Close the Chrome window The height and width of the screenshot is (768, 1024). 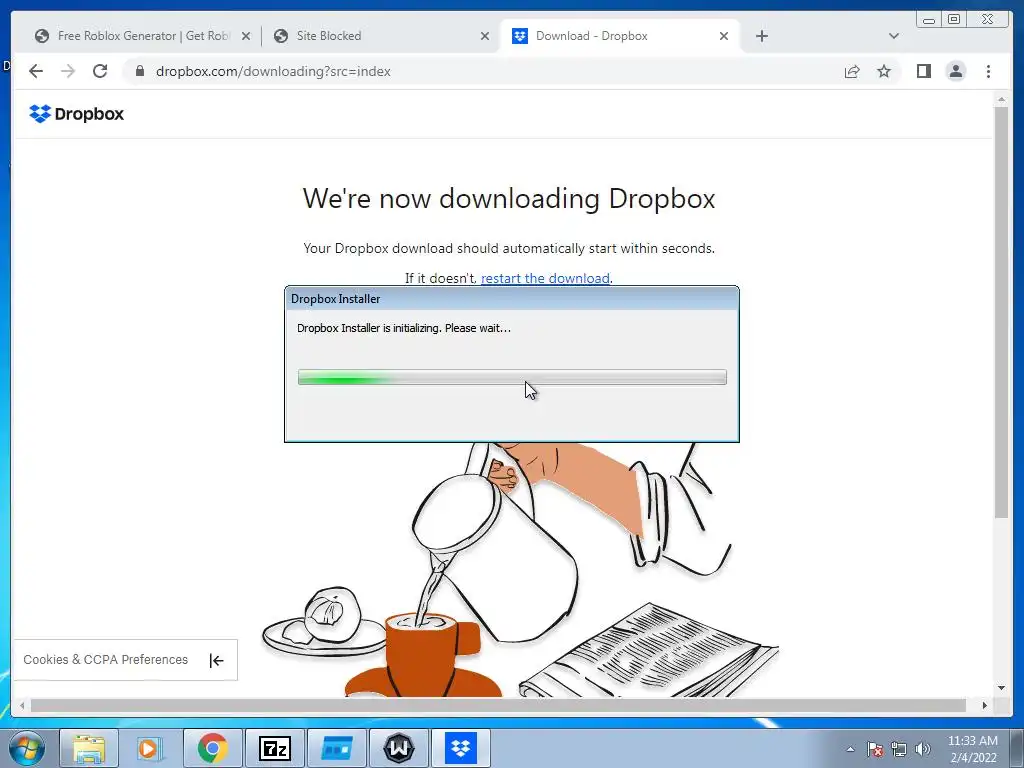pyautogui.click(x=988, y=20)
